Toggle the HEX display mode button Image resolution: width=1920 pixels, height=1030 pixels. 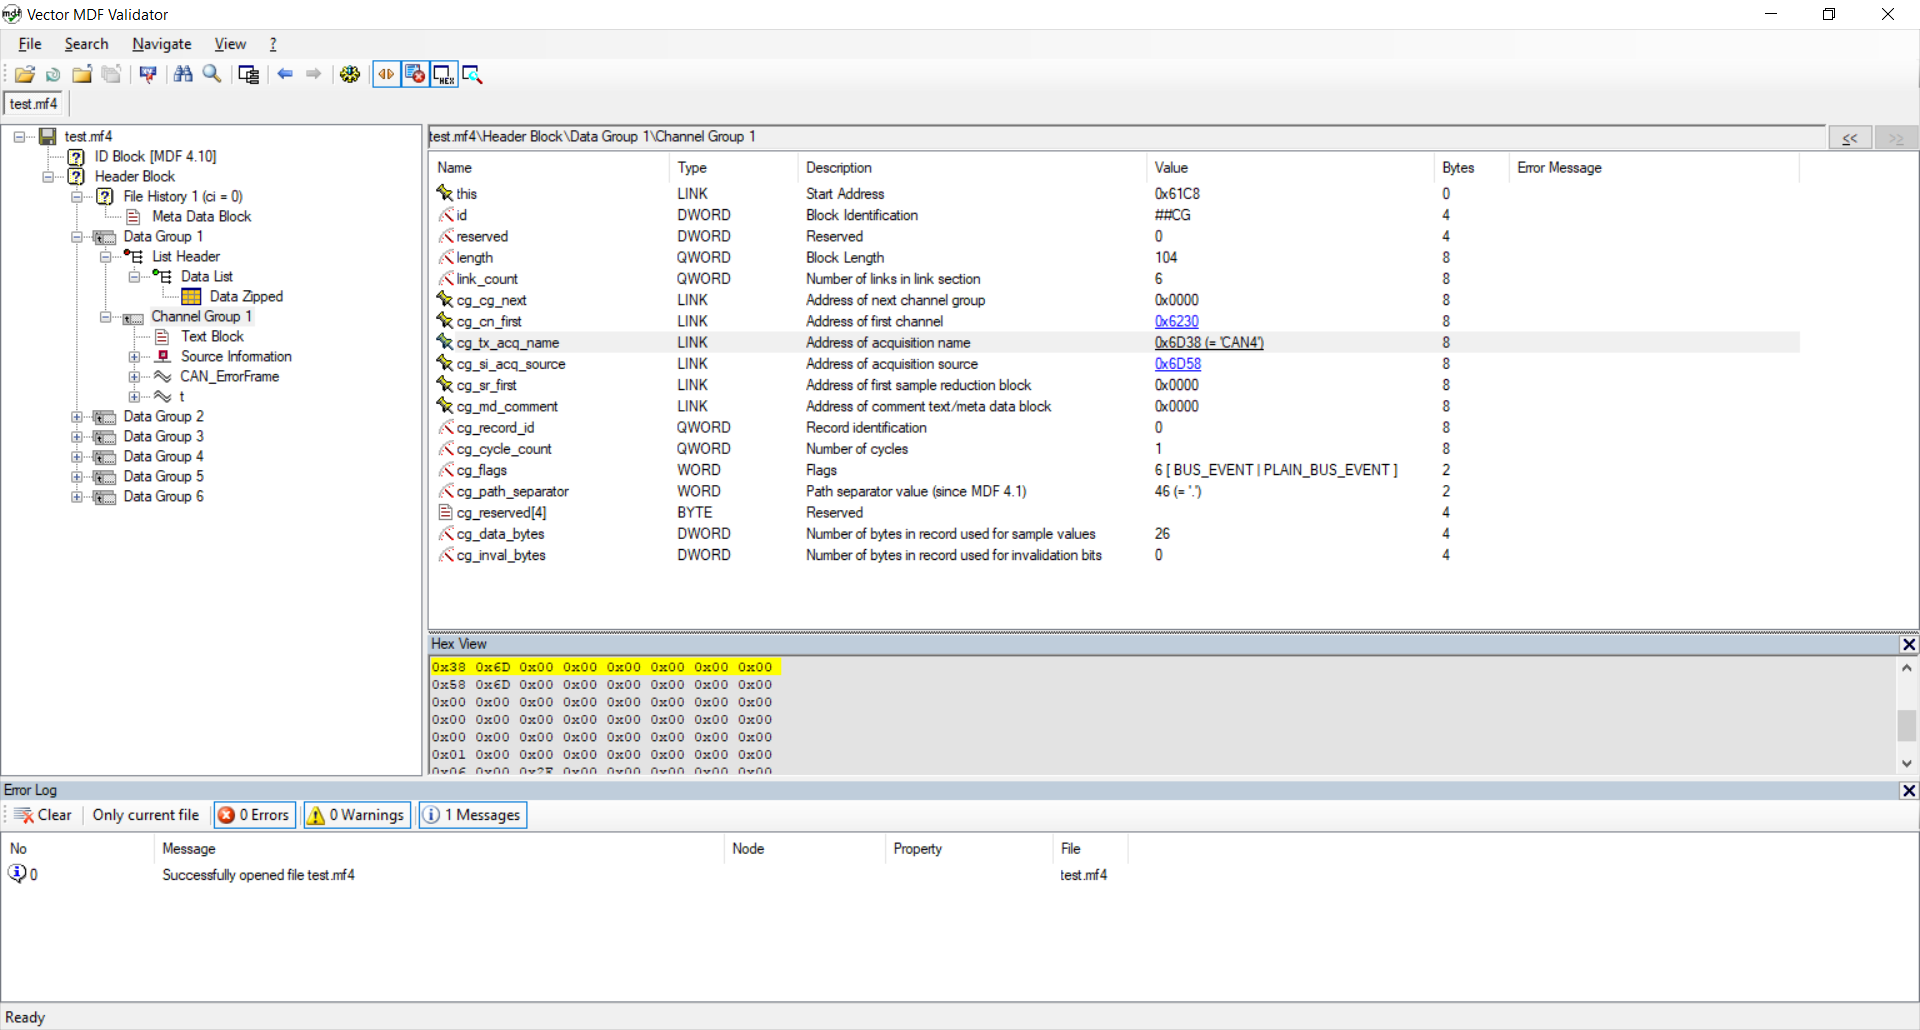(443, 74)
